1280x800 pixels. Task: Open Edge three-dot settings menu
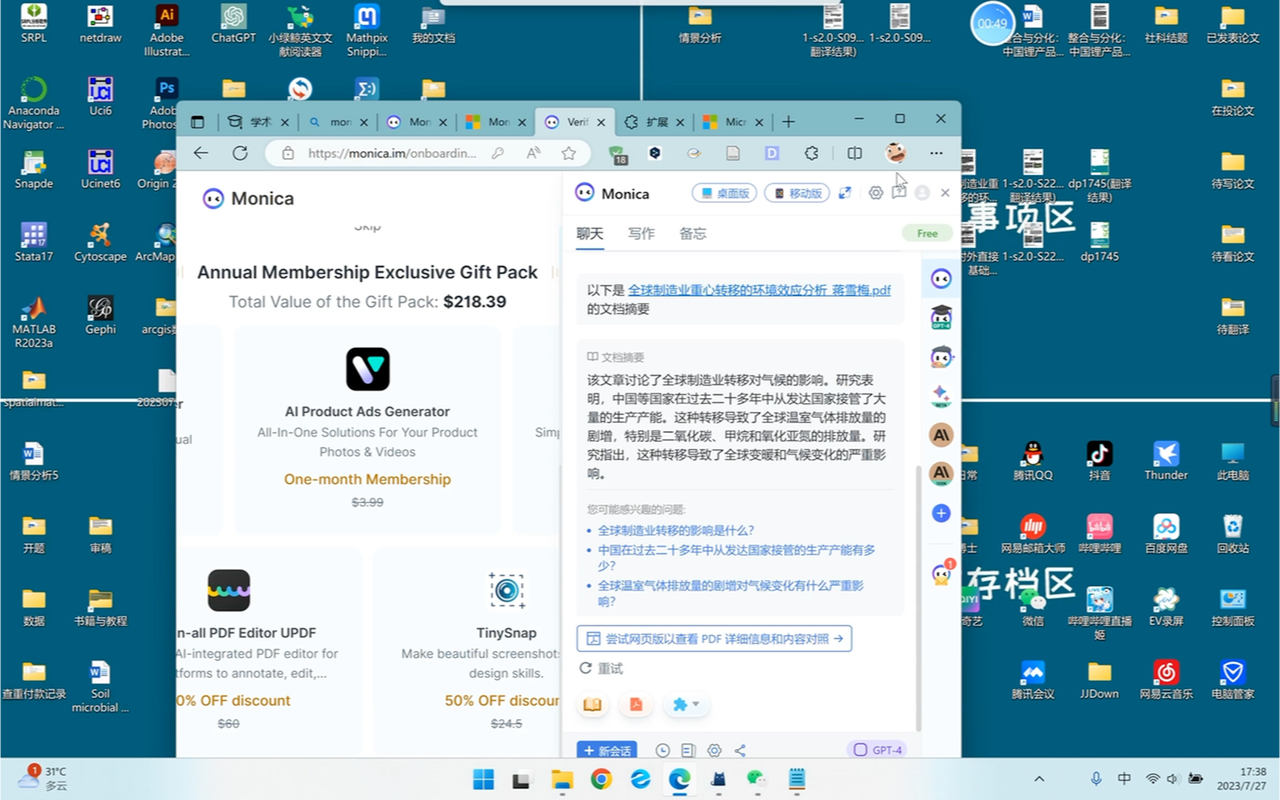click(936, 153)
